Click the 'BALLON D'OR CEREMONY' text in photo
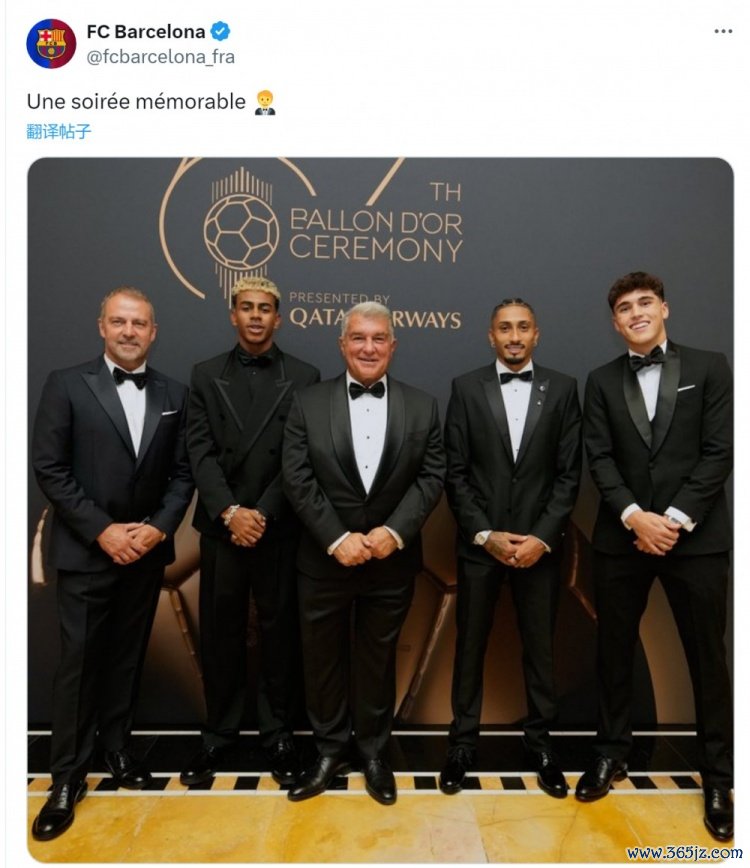This screenshot has width=750, height=868. (375, 234)
